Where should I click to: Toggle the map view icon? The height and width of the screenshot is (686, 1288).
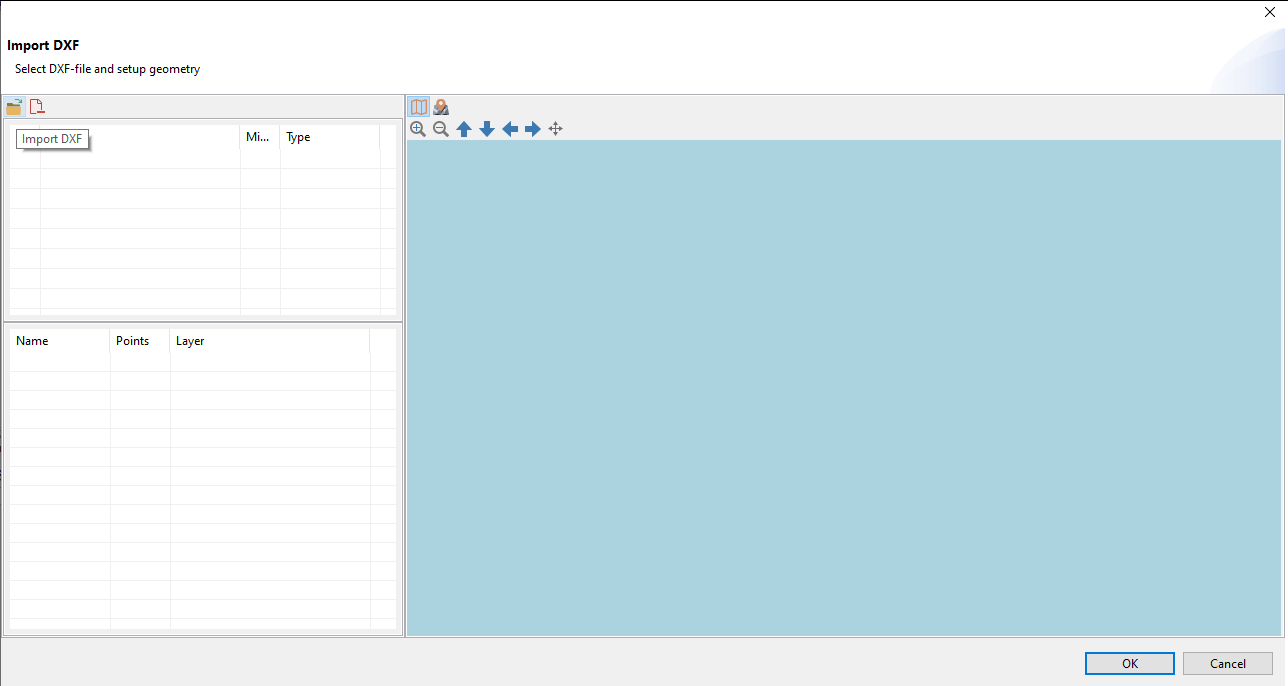pyautogui.click(x=419, y=107)
